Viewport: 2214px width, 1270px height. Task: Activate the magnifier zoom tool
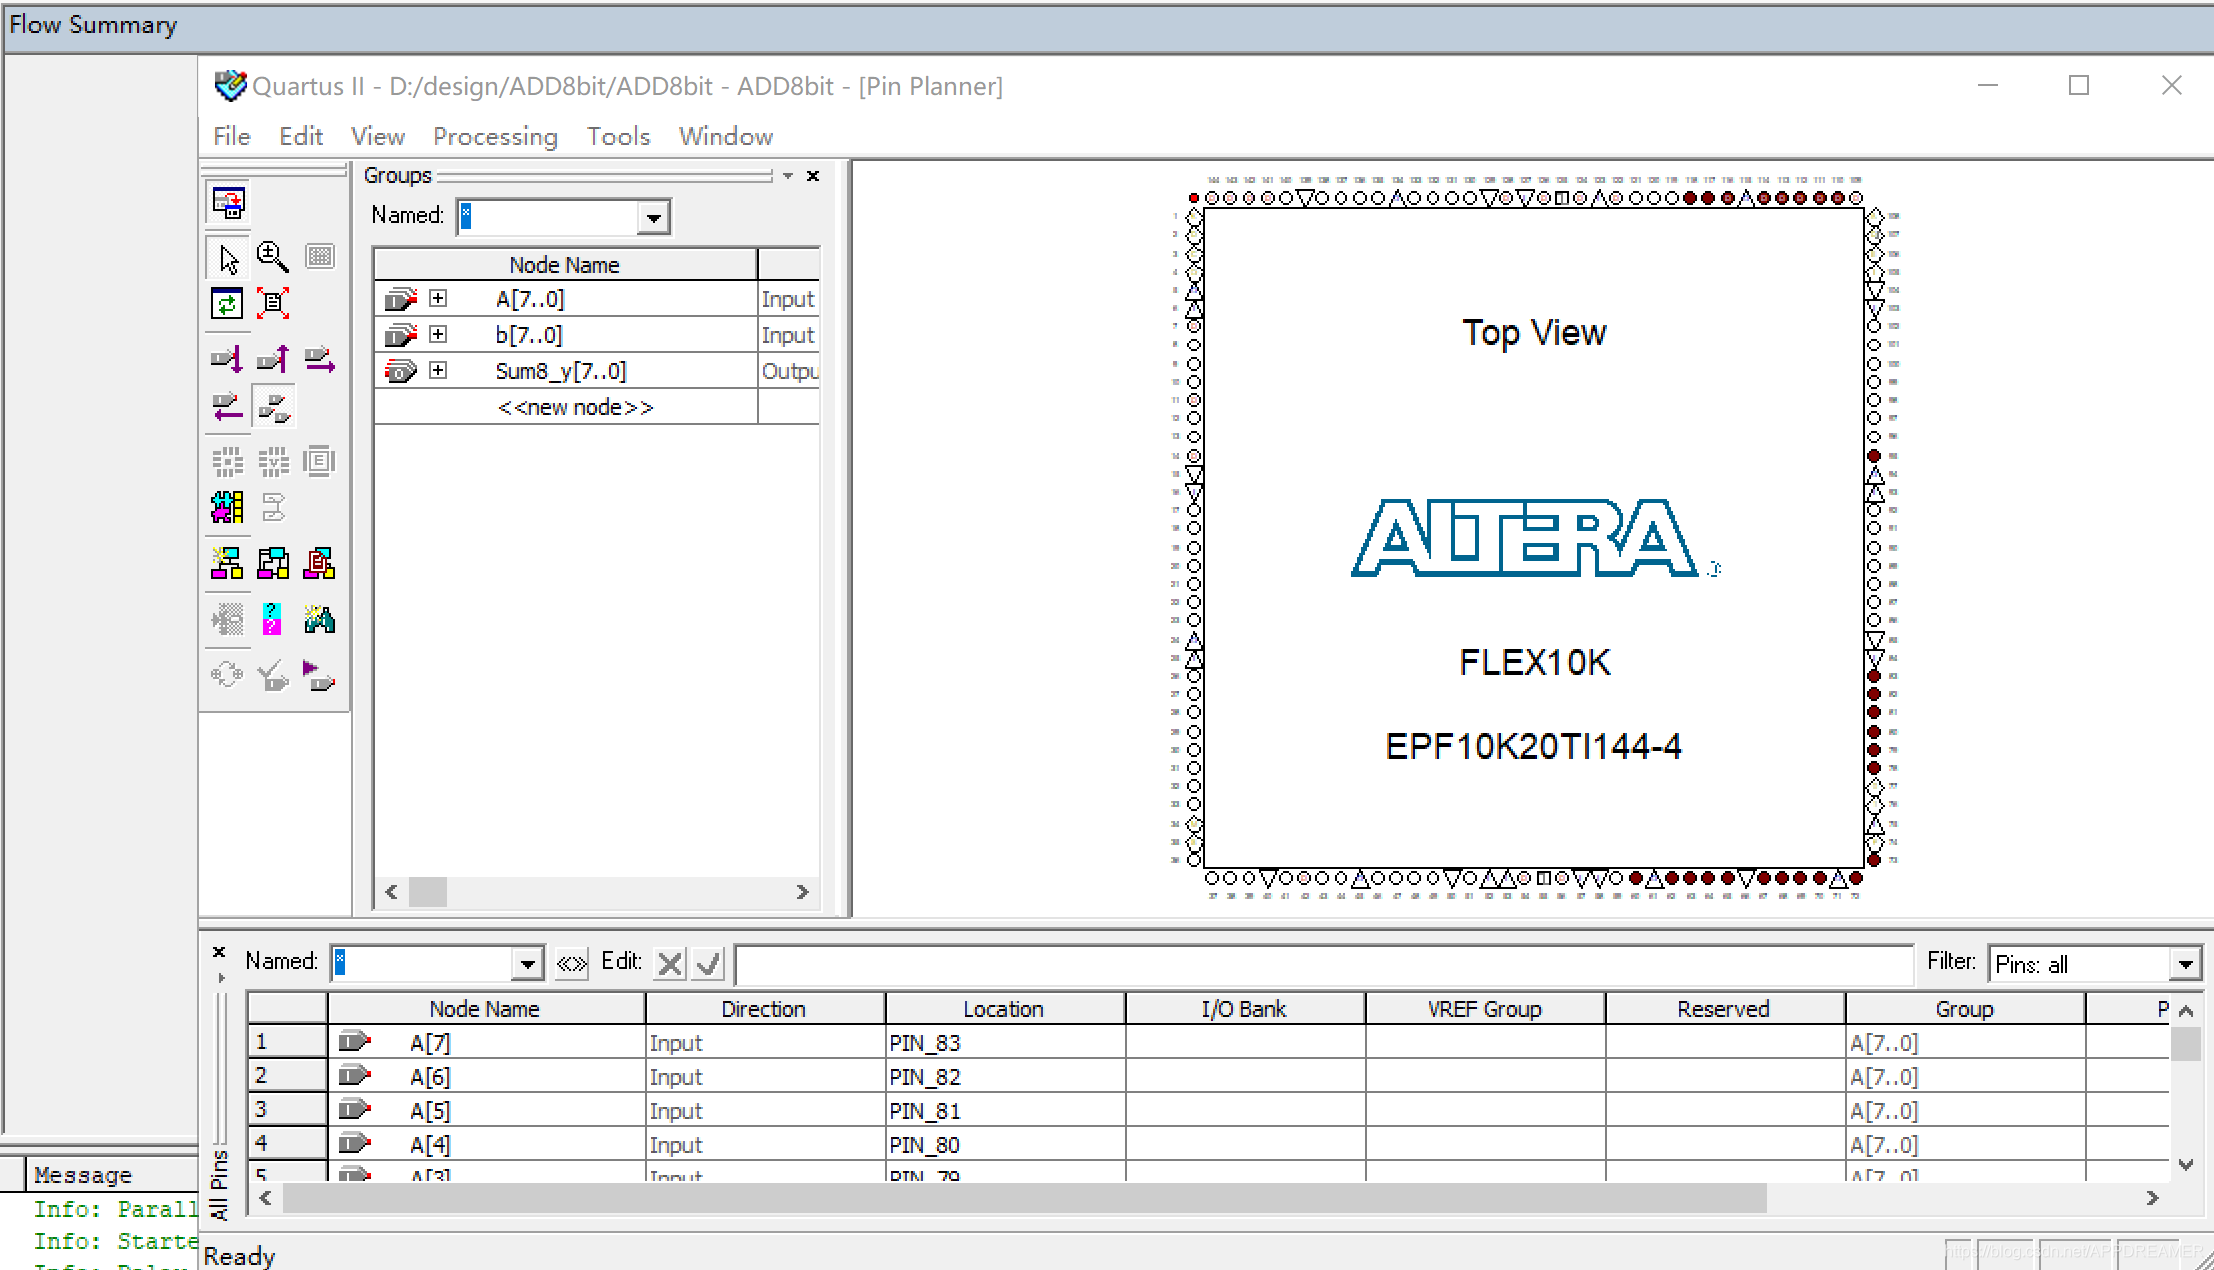pyautogui.click(x=273, y=258)
